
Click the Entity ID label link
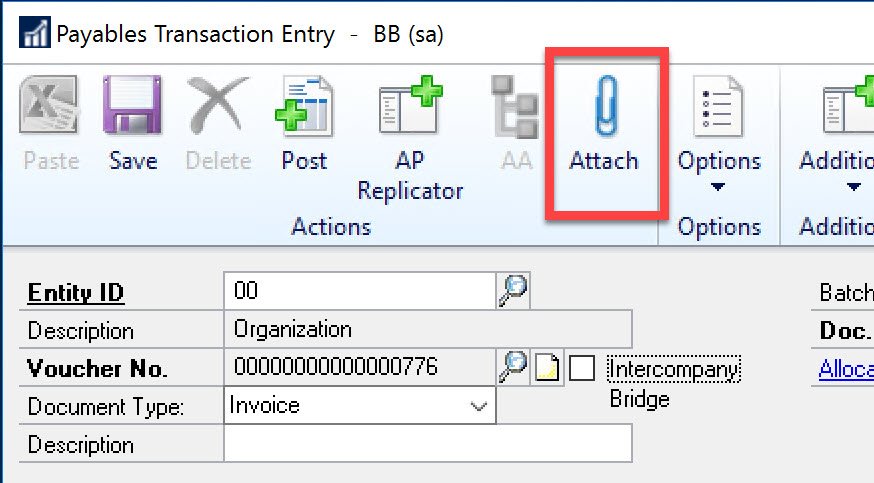pos(76,293)
